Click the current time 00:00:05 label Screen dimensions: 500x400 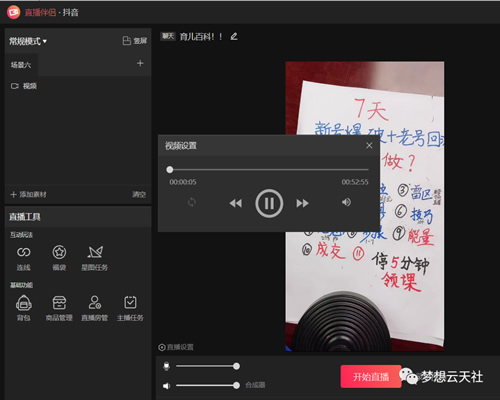tap(183, 182)
